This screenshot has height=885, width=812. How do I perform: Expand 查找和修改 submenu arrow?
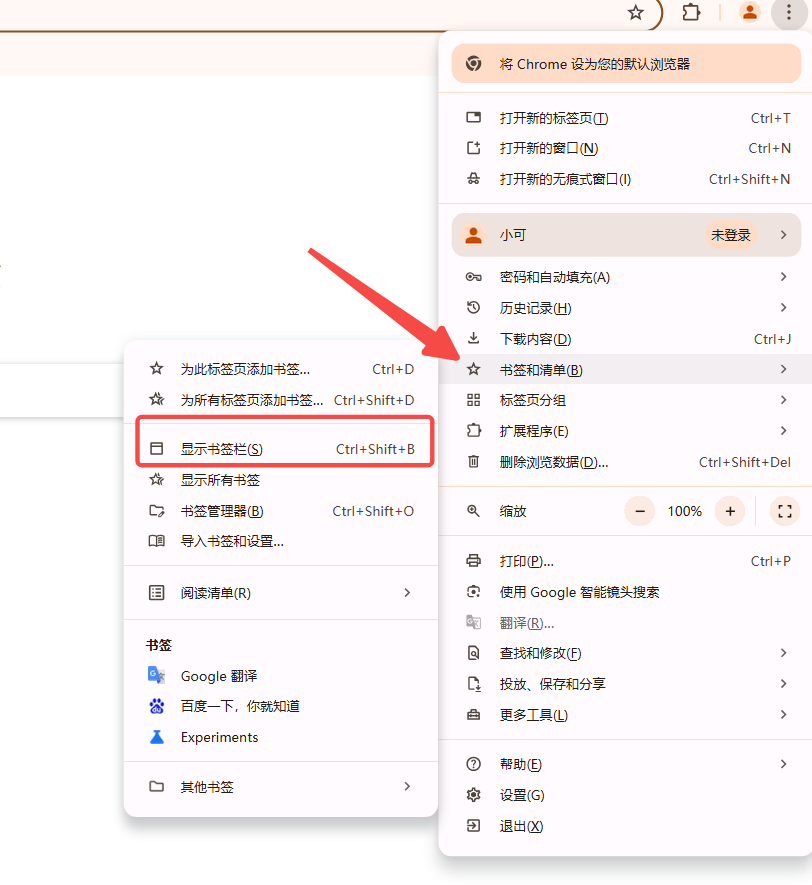783,653
